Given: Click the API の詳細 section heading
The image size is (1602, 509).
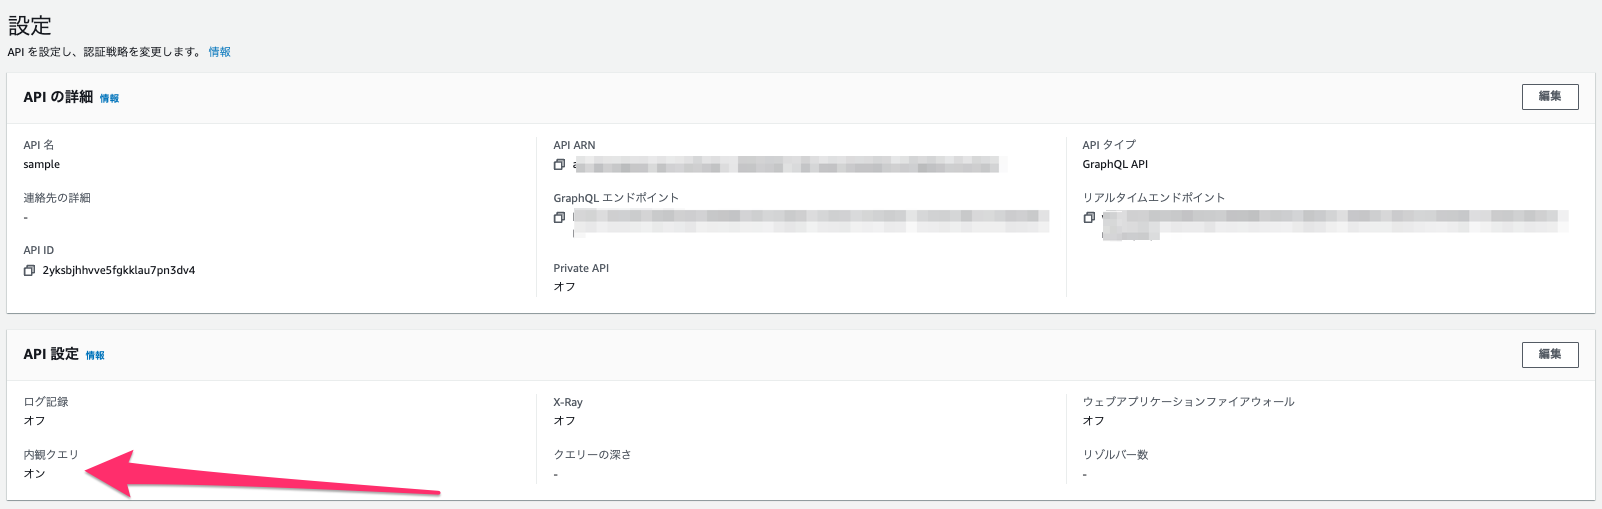Looking at the screenshot, I should click(58, 97).
